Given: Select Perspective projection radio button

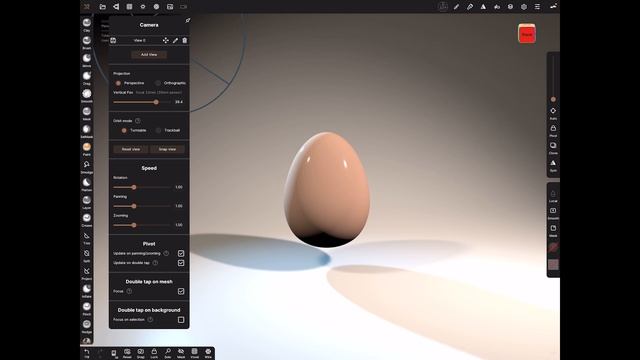Looking at the screenshot, I should 118,83.
